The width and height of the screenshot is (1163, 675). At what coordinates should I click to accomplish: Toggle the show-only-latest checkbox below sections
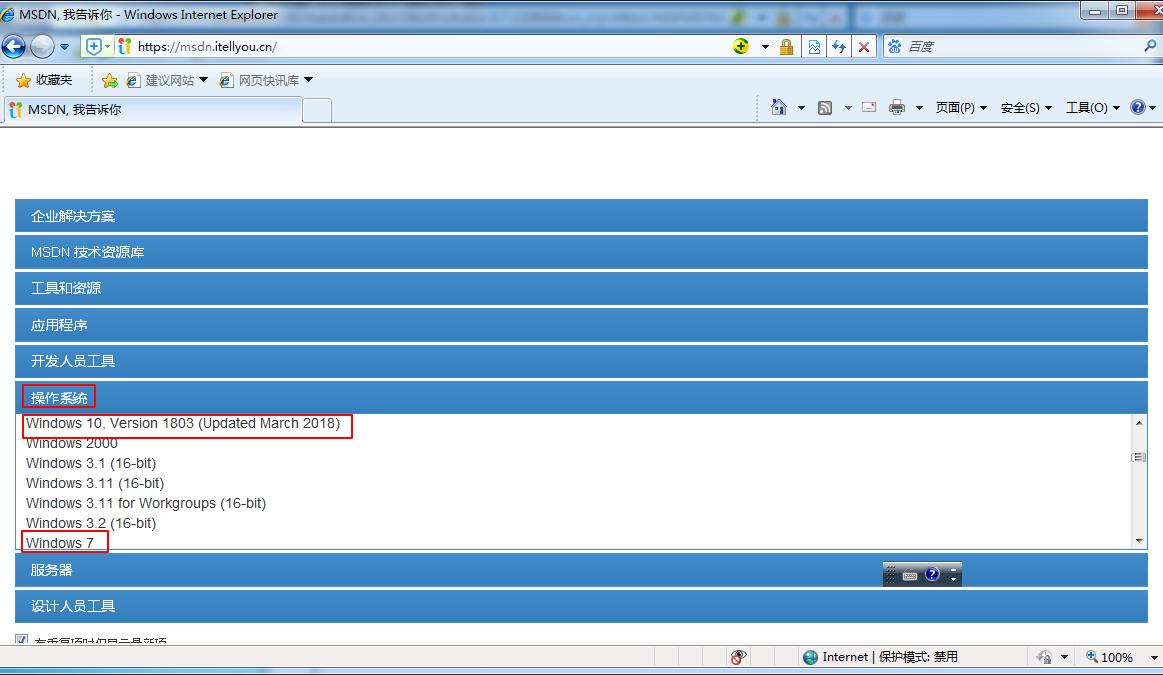pyautogui.click(x=22, y=639)
